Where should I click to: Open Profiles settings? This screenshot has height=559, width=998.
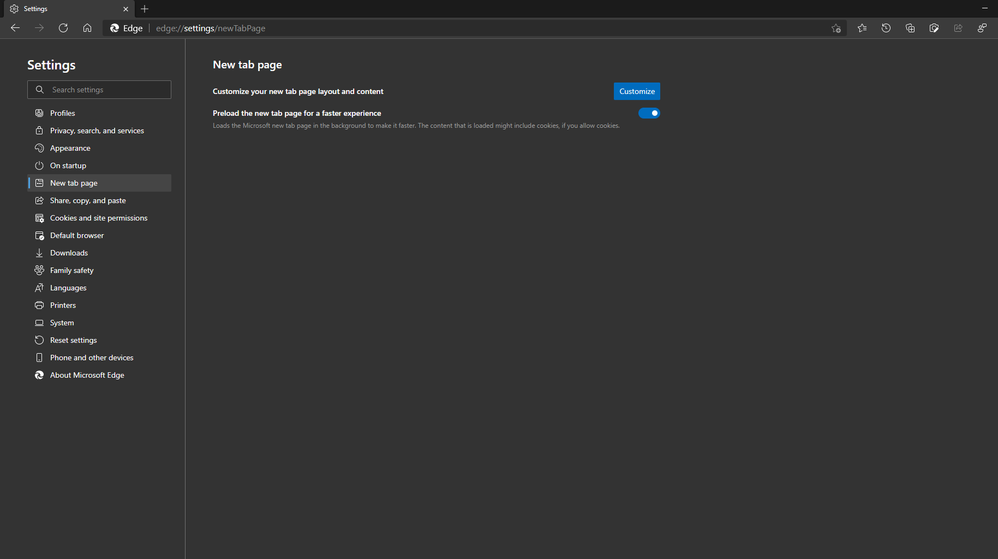point(99,113)
